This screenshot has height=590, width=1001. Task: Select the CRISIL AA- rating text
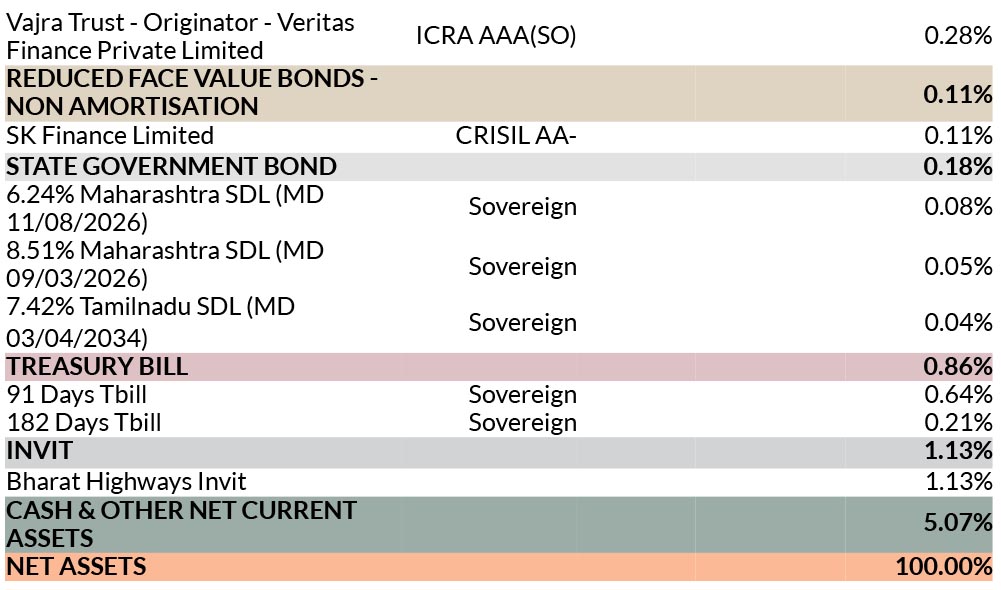point(516,136)
